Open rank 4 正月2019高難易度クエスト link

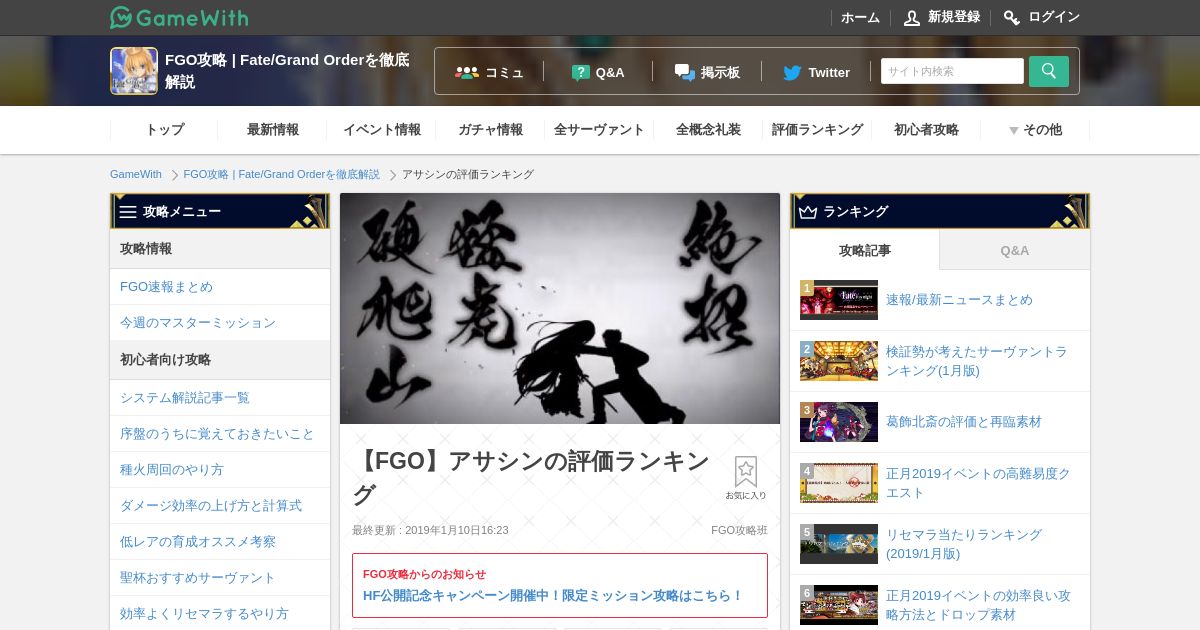point(978,483)
